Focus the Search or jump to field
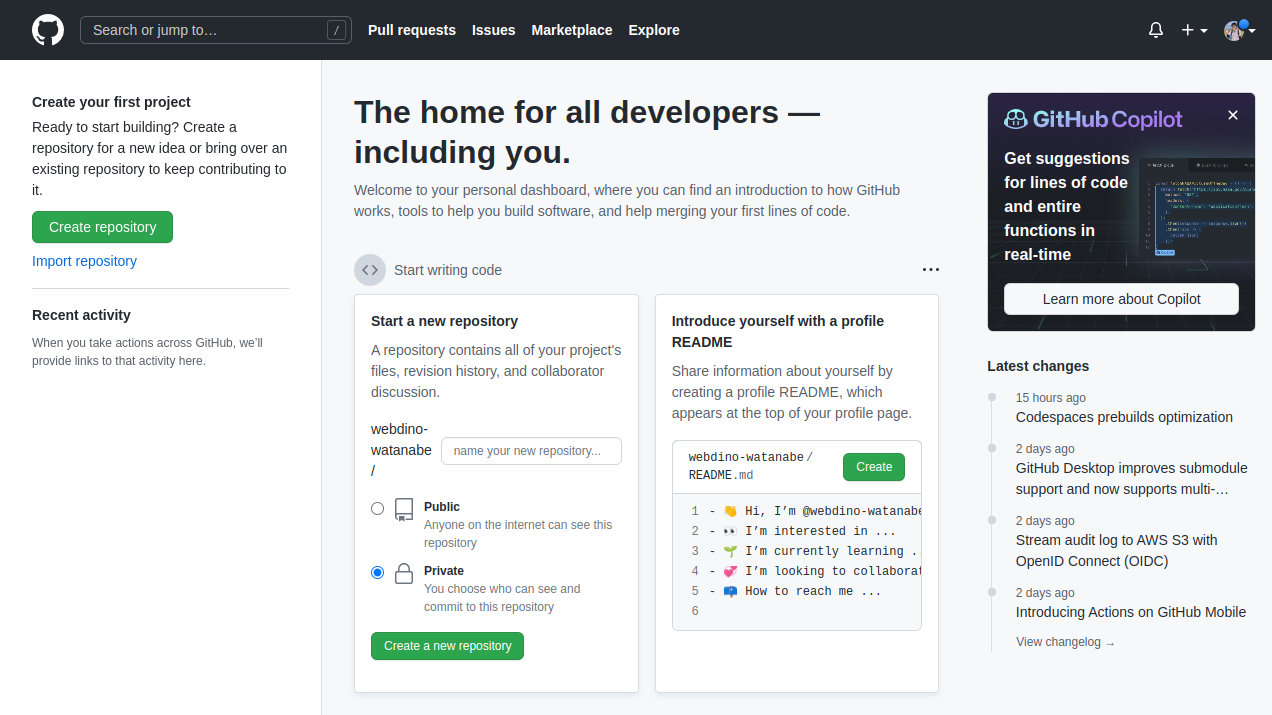 pyautogui.click(x=216, y=30)
